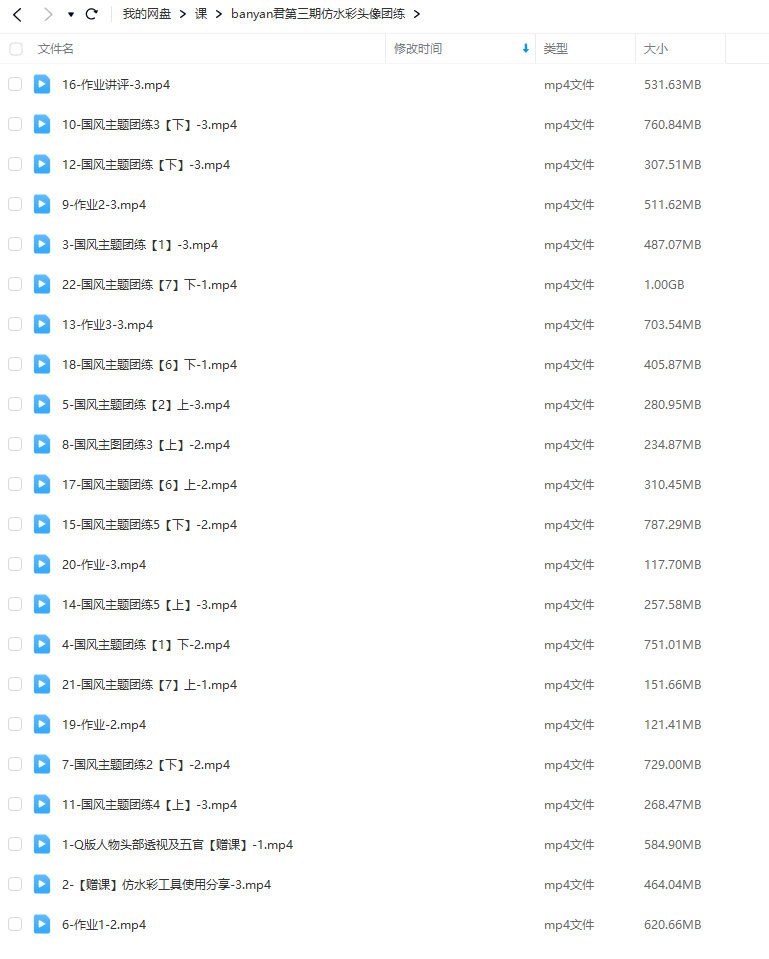The height and width of the screenshot is (959, 769).
Task: Click the video icon of 16-作业讲评-3.mp4
Action: click(42, 84)
